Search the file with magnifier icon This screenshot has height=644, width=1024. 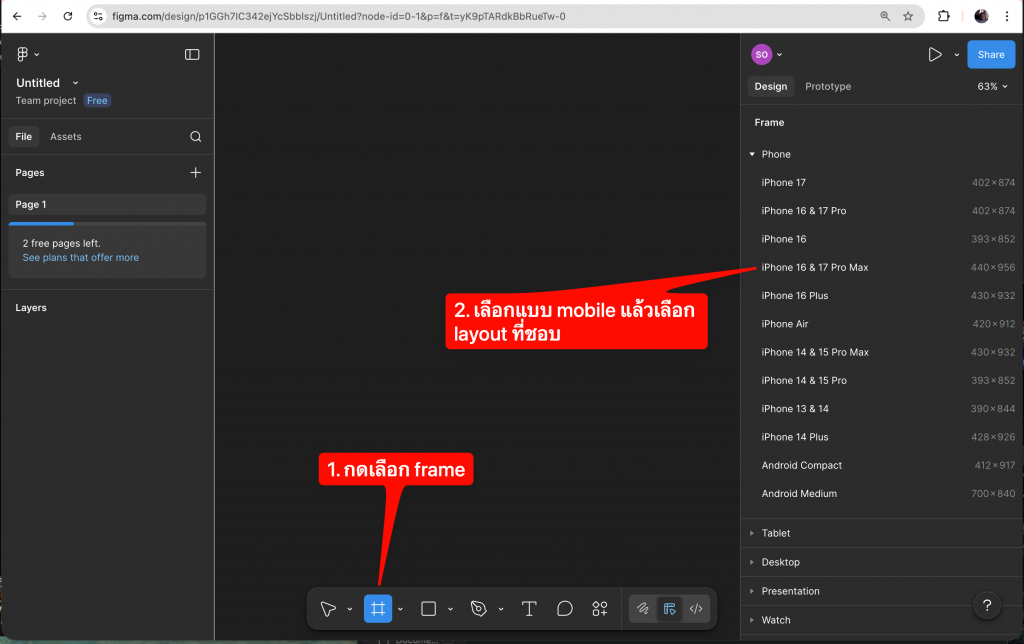coord(196,137)
